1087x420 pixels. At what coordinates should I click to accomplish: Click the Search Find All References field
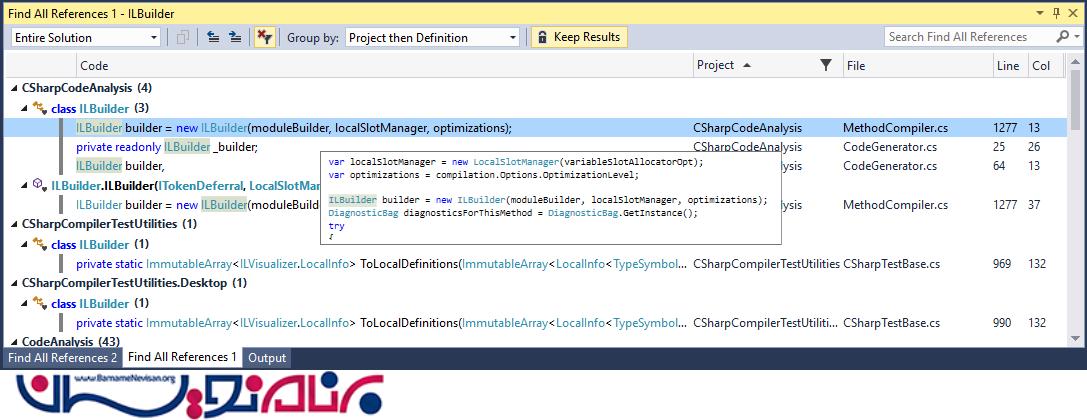coord(965,37)
